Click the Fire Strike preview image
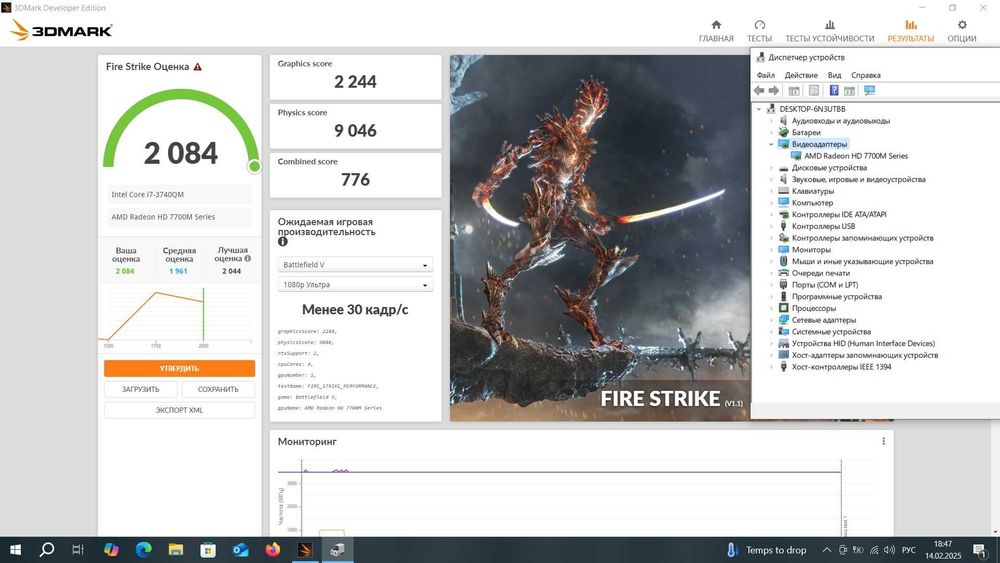The image size is (1000, 563). (x=599, y=237)
